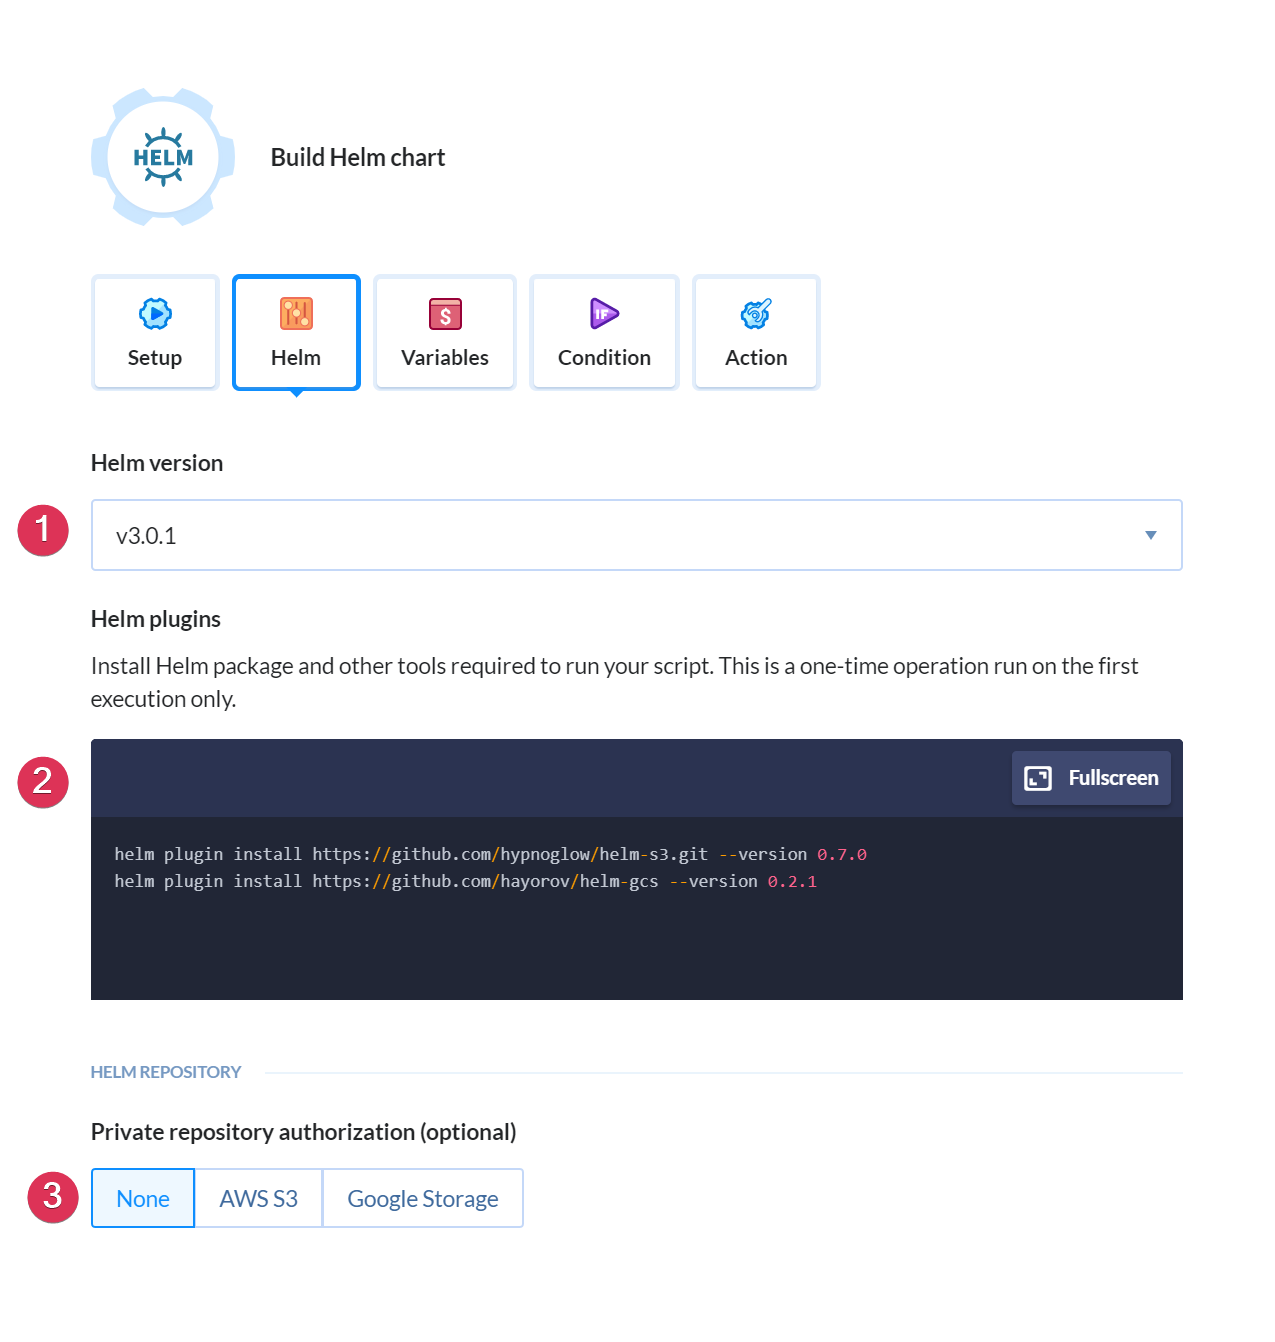Click the Helm logo gear icon
This screenshot has height=1342, width=1275.
click(163, 157)
